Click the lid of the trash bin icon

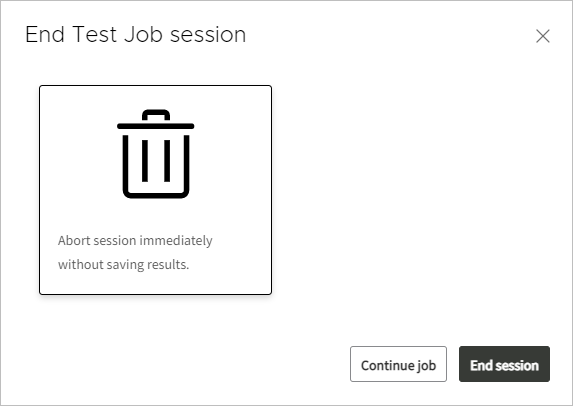coord(156,119)
